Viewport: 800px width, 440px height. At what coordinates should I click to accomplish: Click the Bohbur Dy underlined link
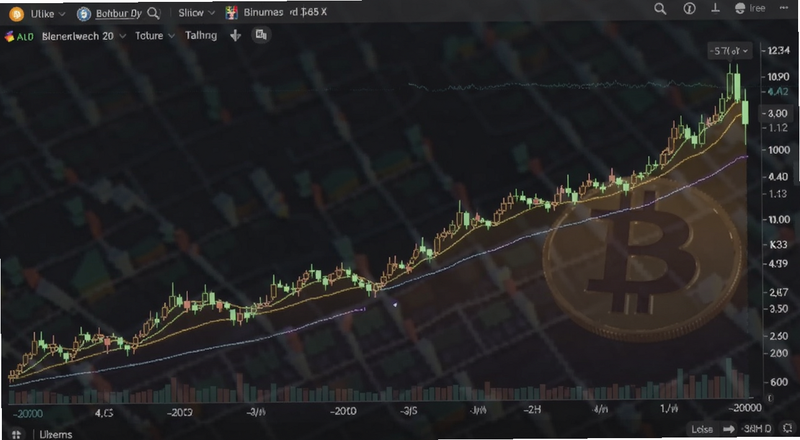point(118,14)
